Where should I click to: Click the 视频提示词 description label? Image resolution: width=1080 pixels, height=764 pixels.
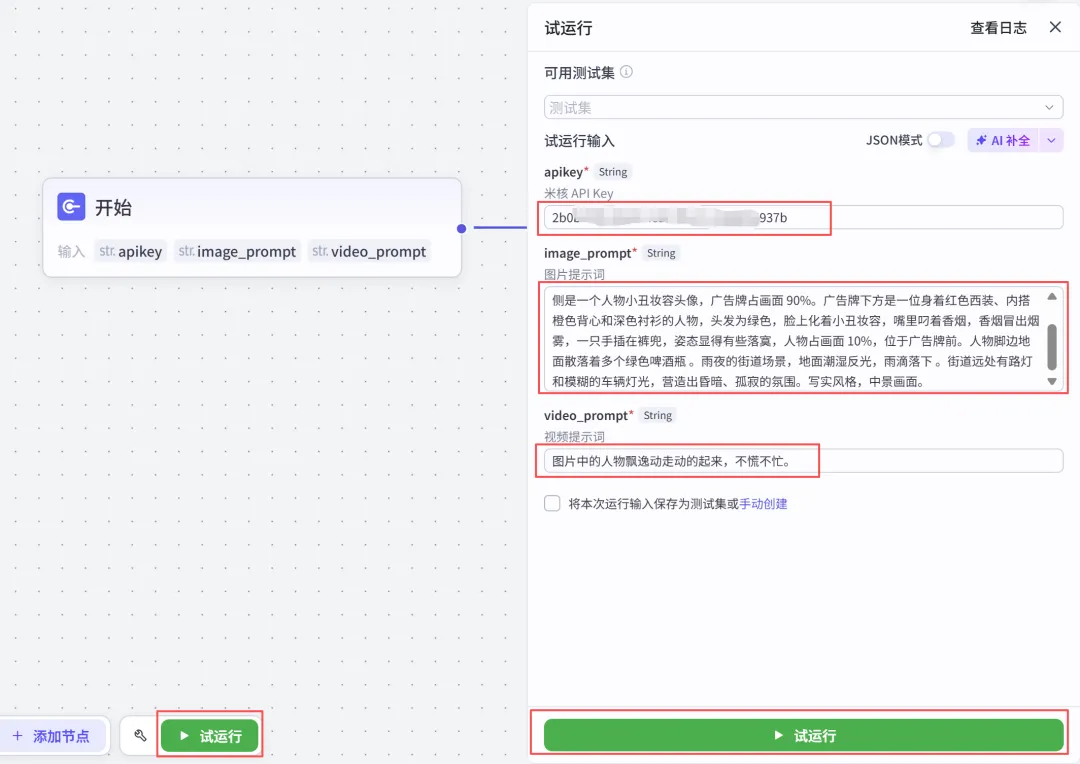tap(574, 436)
